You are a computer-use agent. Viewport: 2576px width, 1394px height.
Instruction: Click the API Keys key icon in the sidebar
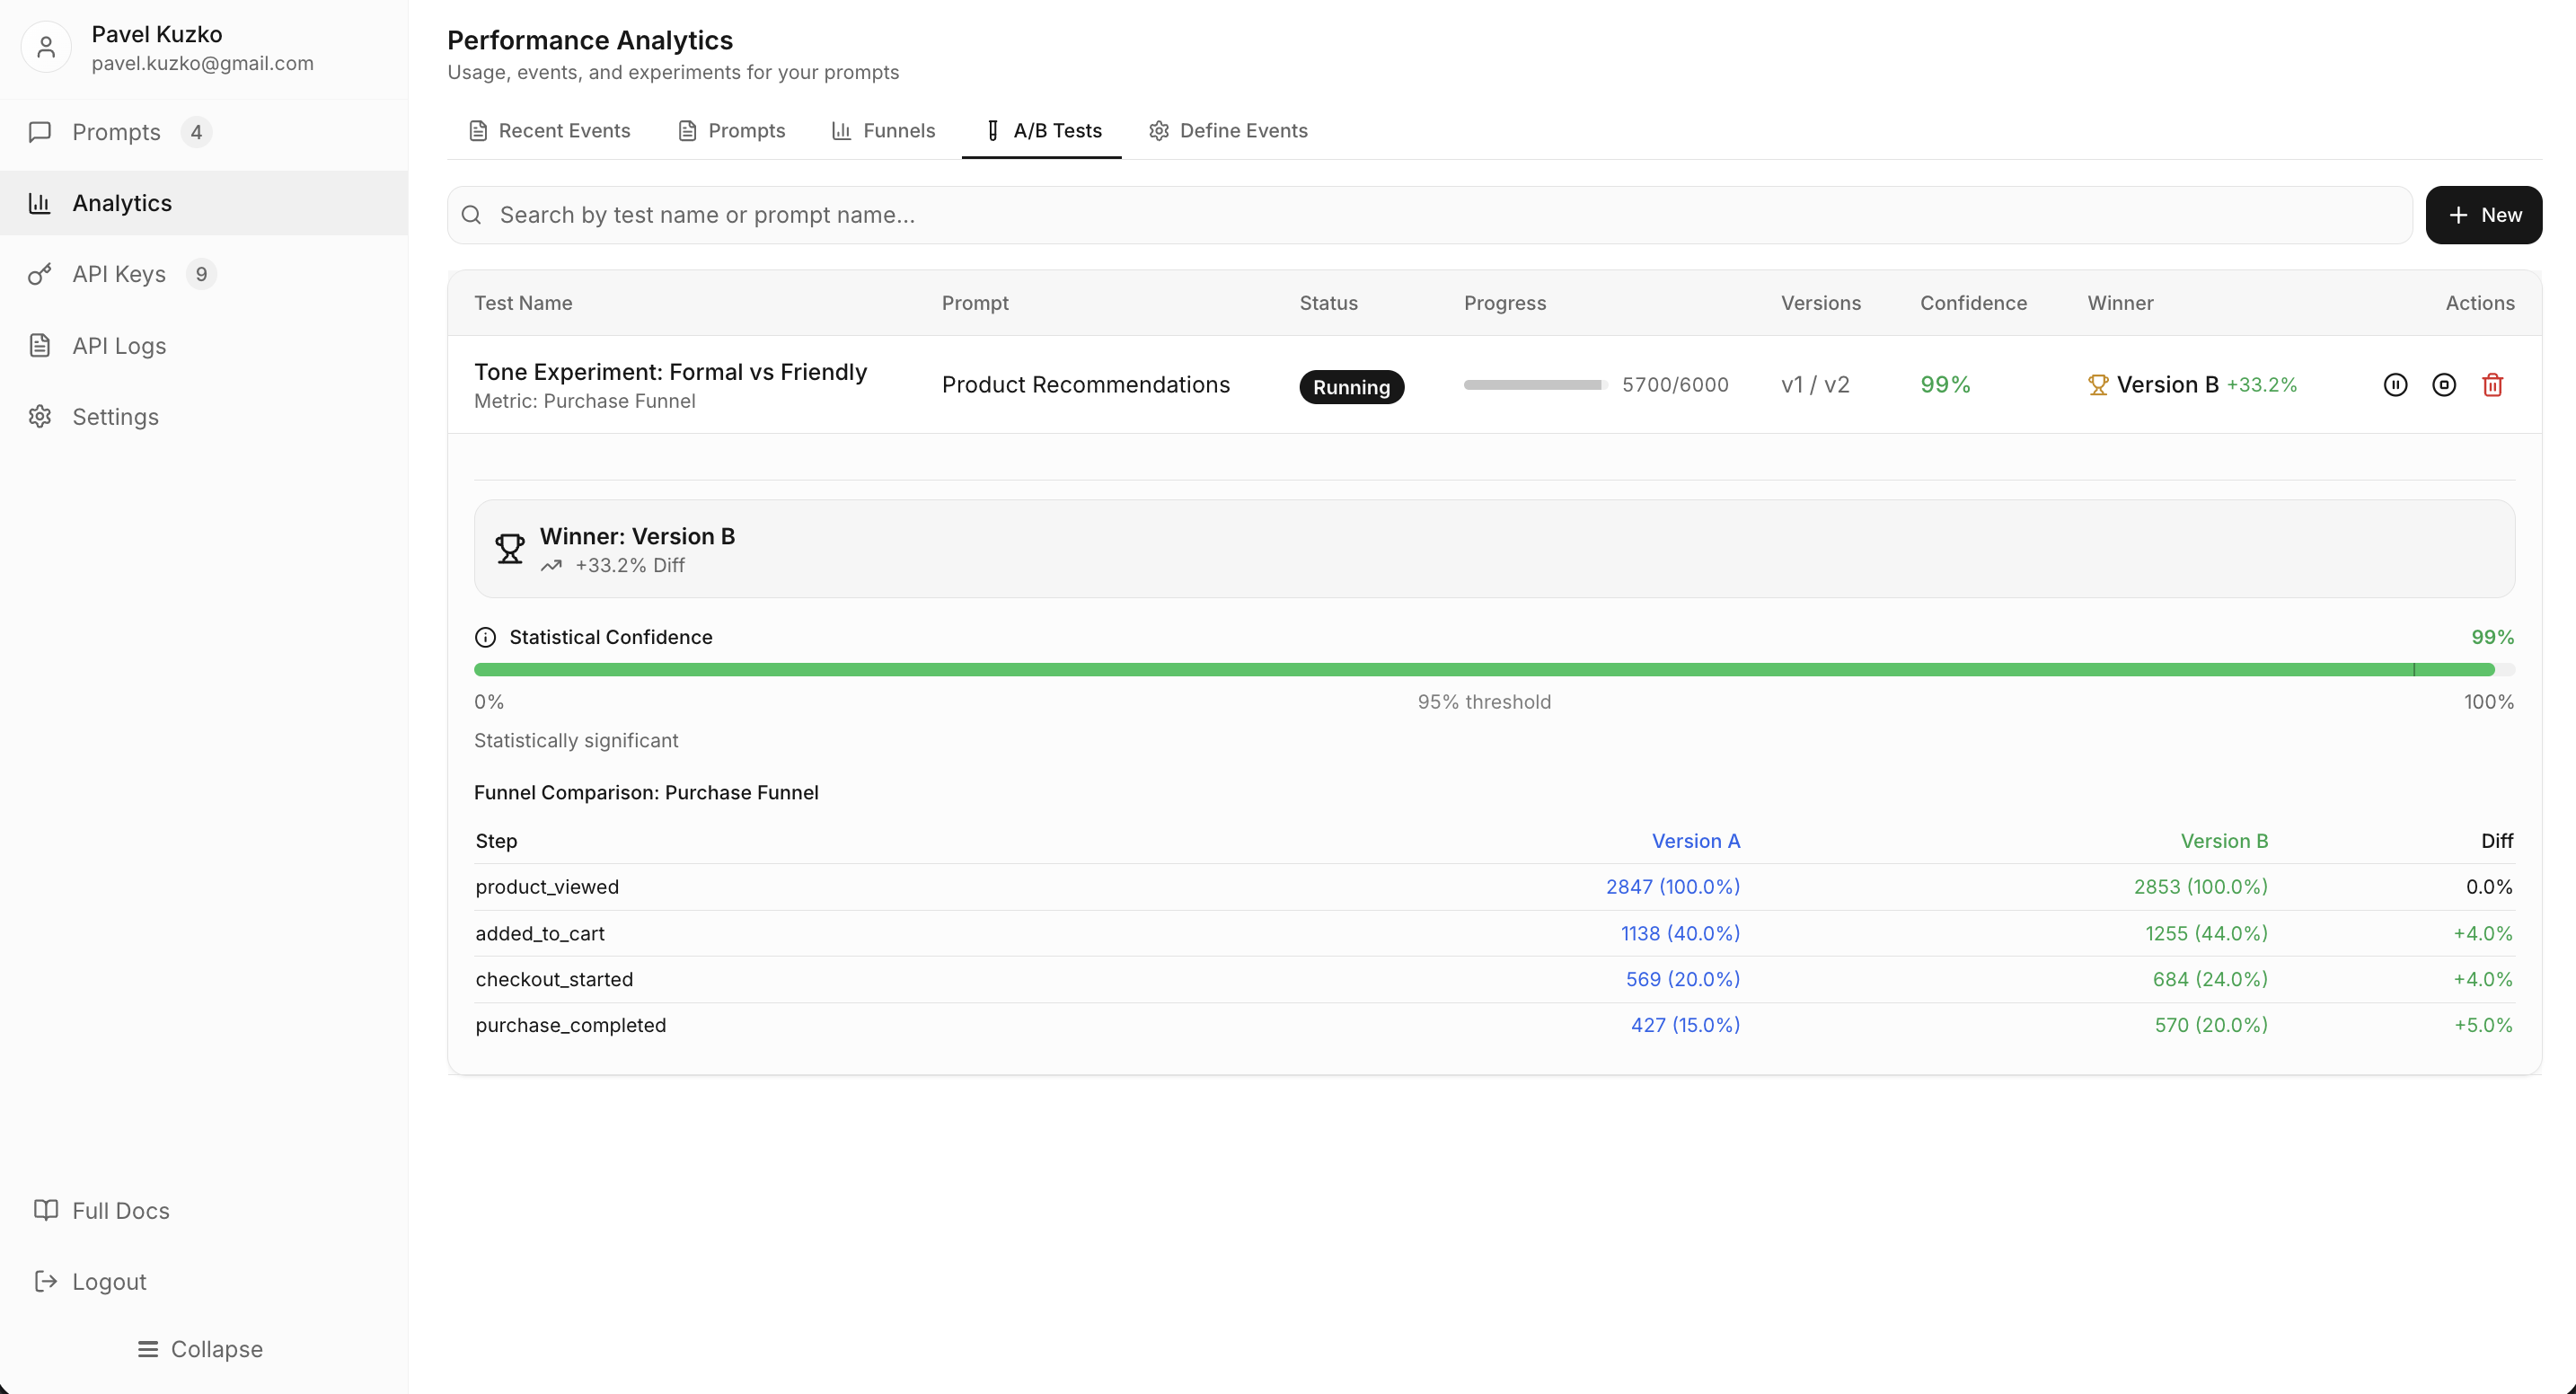tap(40, 274)
